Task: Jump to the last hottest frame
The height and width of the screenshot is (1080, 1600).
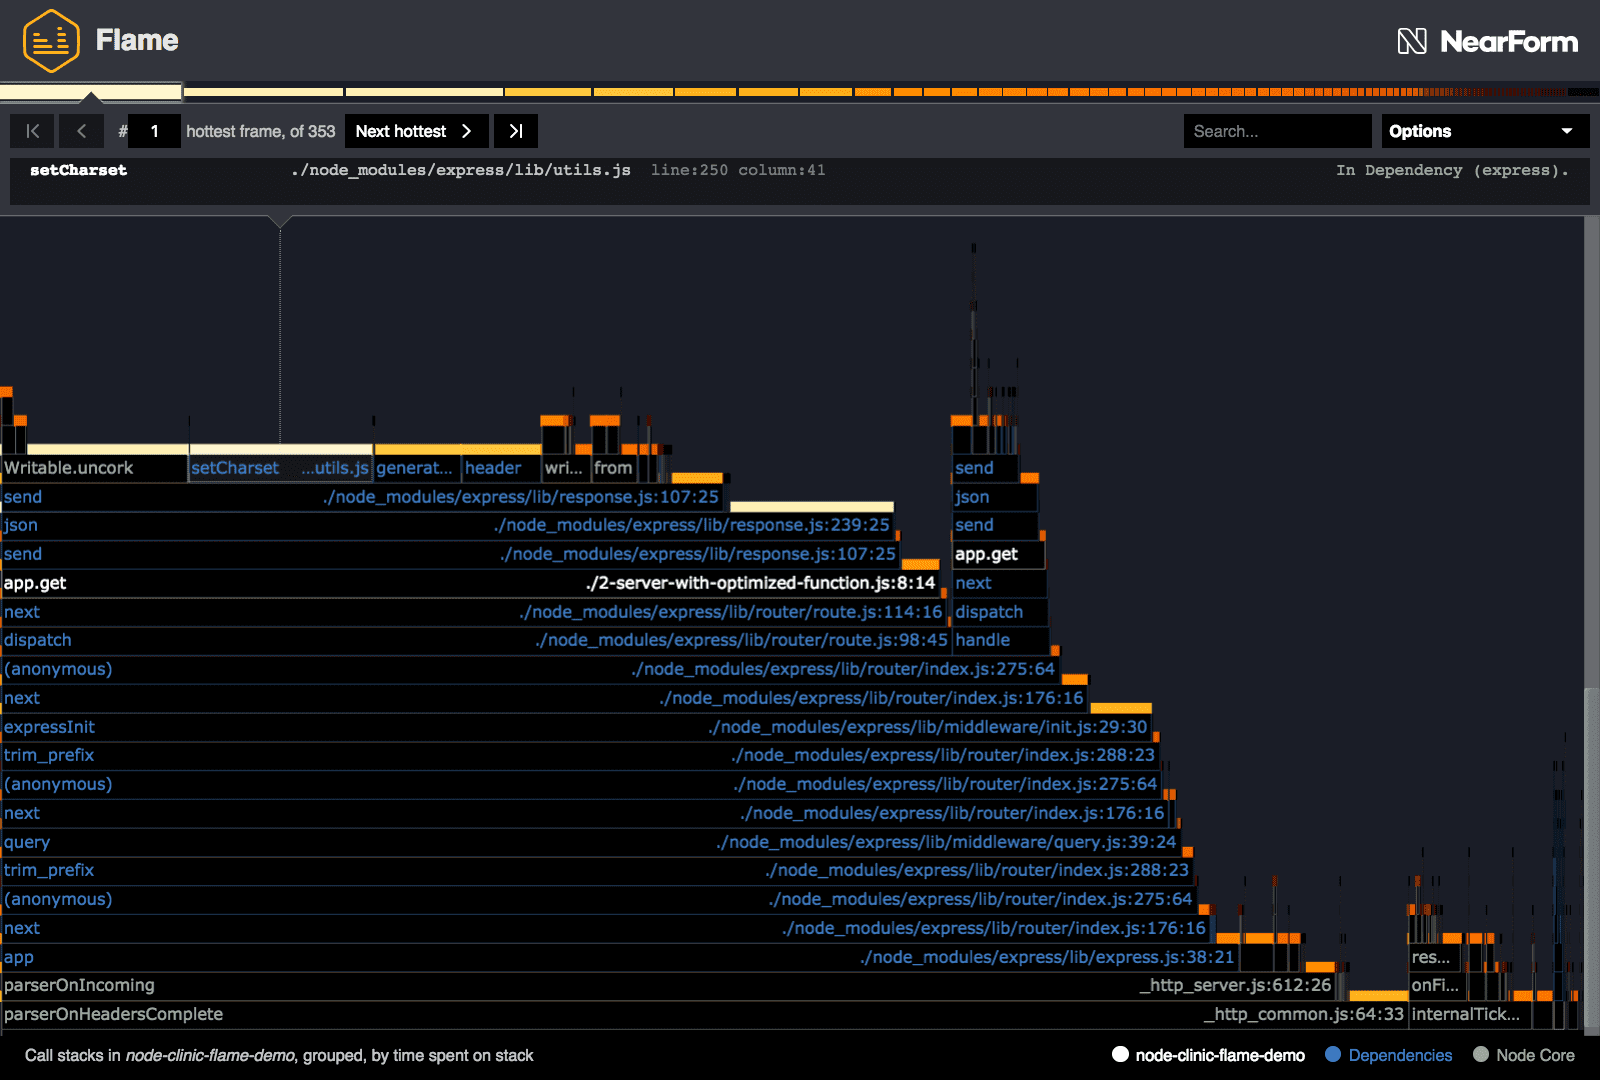Action: click(516, 131)
